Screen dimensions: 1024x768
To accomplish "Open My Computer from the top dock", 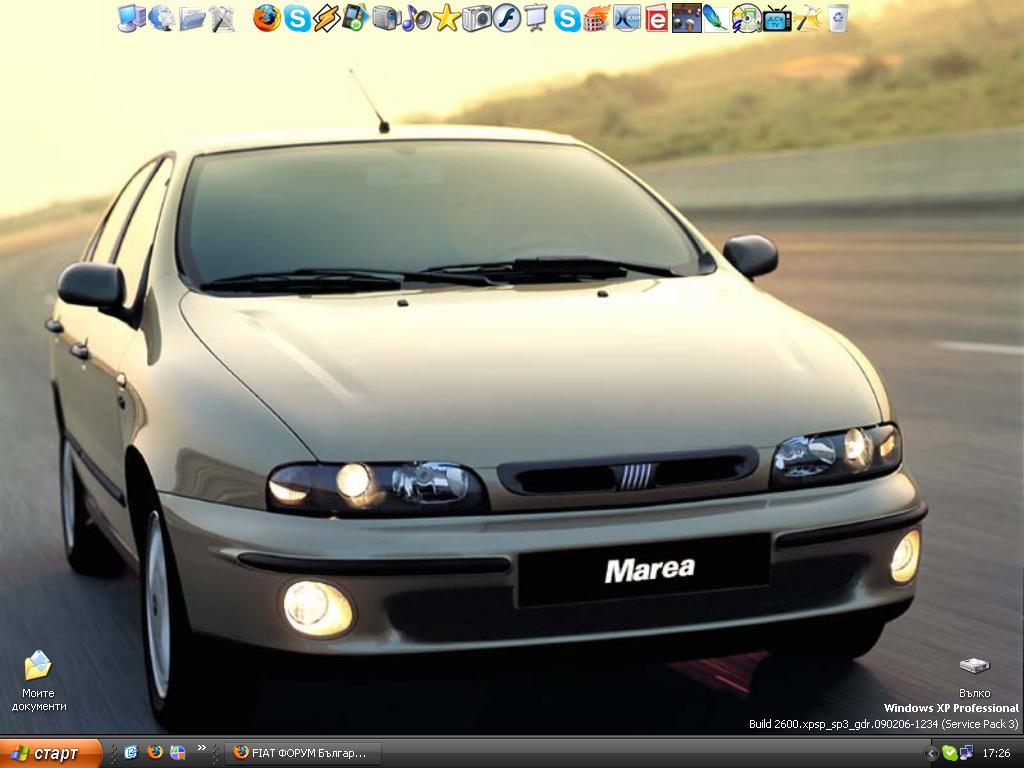I will pyautogui.click(x=132, y=18).
